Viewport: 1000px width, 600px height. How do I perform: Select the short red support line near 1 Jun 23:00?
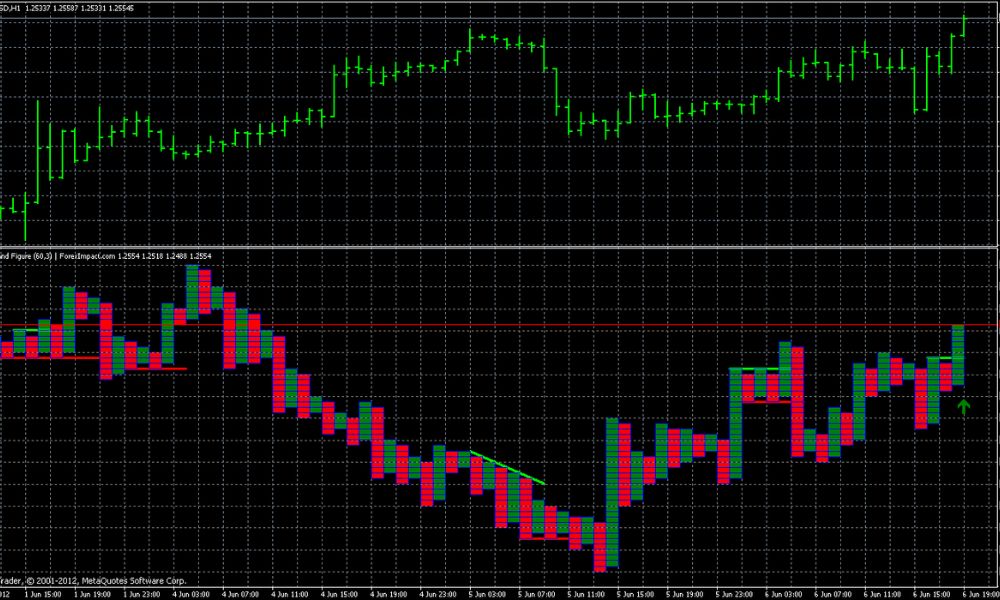pyautogui.click(x=162, y=369)
